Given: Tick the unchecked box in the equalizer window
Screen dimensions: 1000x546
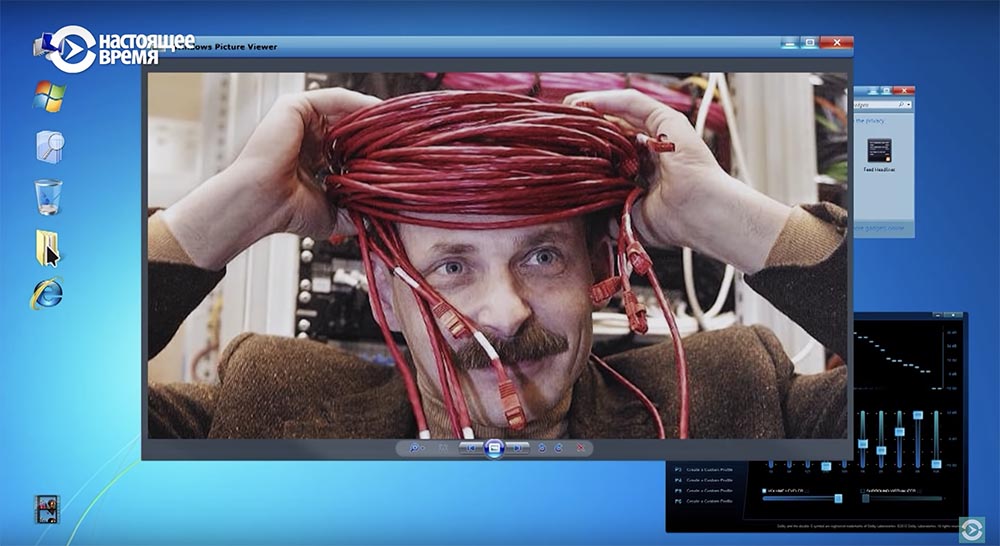Looking at the screenshot, I should 862,491.
